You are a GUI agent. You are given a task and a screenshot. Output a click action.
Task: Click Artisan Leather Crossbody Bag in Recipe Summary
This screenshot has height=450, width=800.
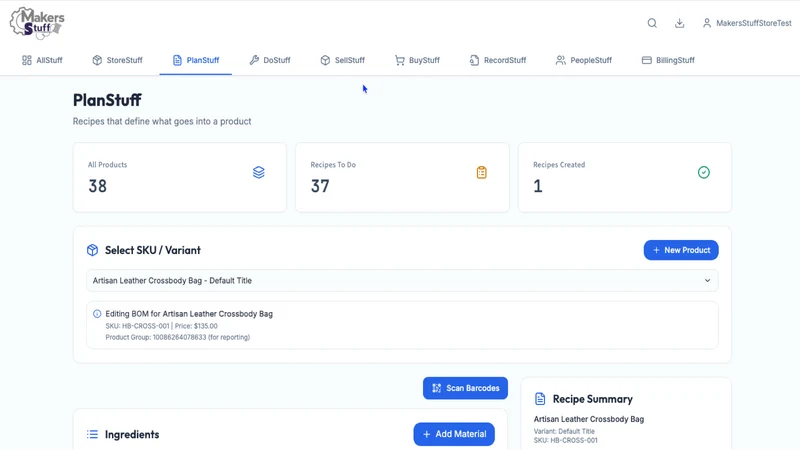pyautogui.click(x=589, y=419)
